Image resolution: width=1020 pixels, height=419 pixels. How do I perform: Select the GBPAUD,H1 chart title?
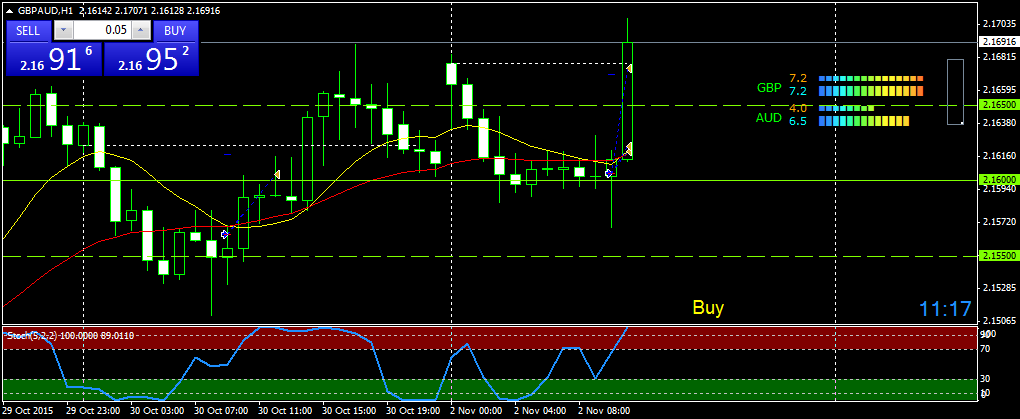45,10
